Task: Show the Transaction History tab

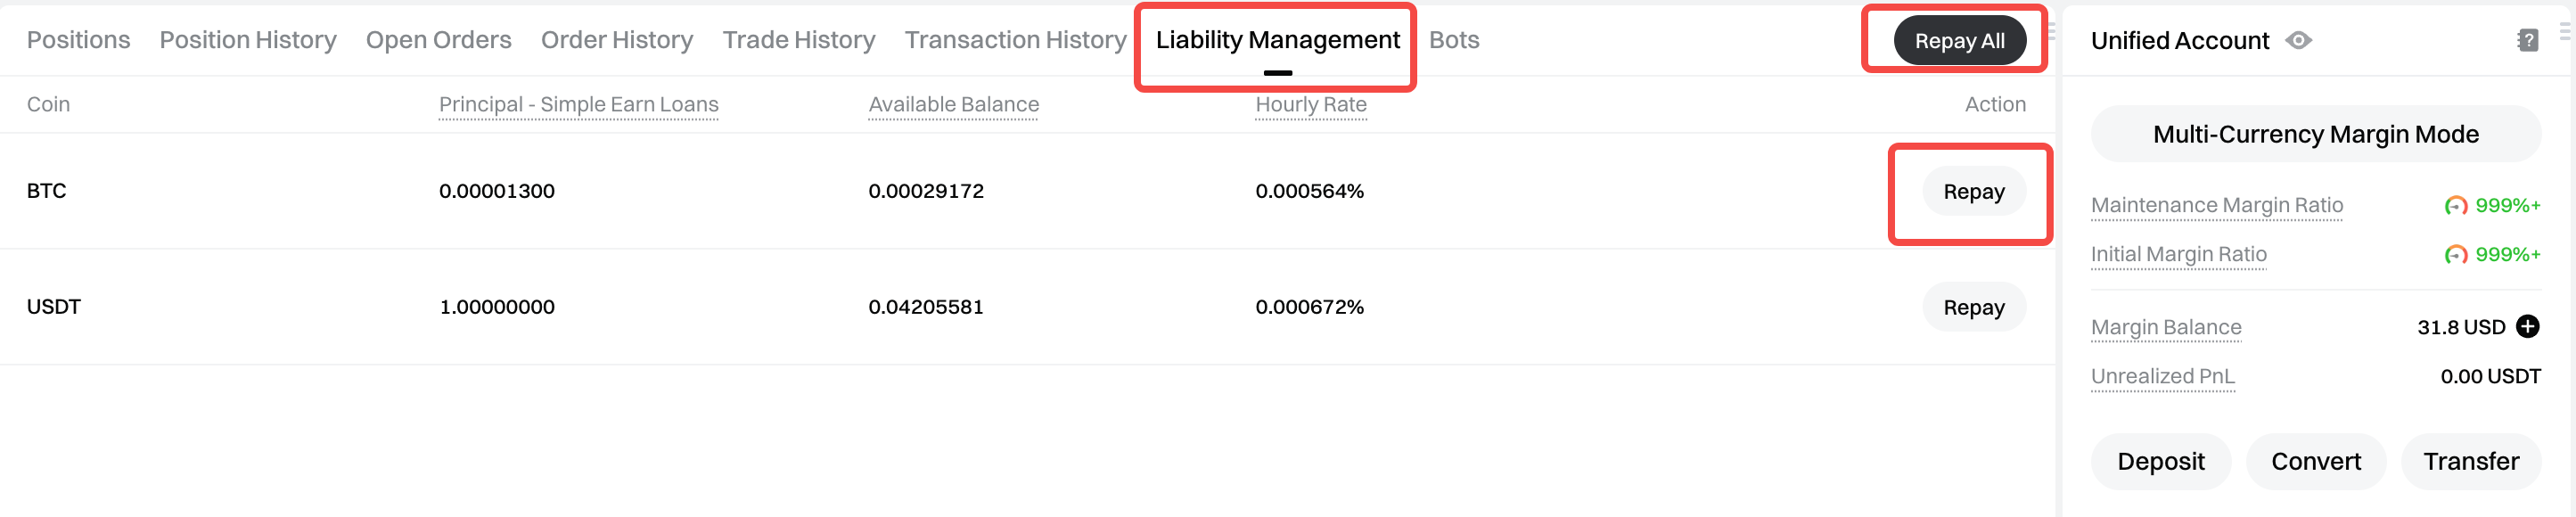Action: click(x=1015, y=40)
